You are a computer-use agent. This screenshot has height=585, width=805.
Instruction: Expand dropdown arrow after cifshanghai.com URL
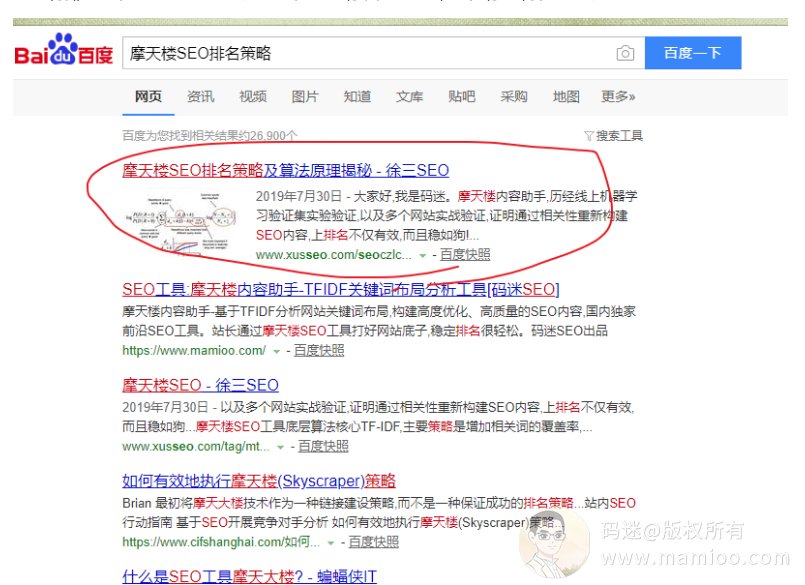[x=331, y=543]
